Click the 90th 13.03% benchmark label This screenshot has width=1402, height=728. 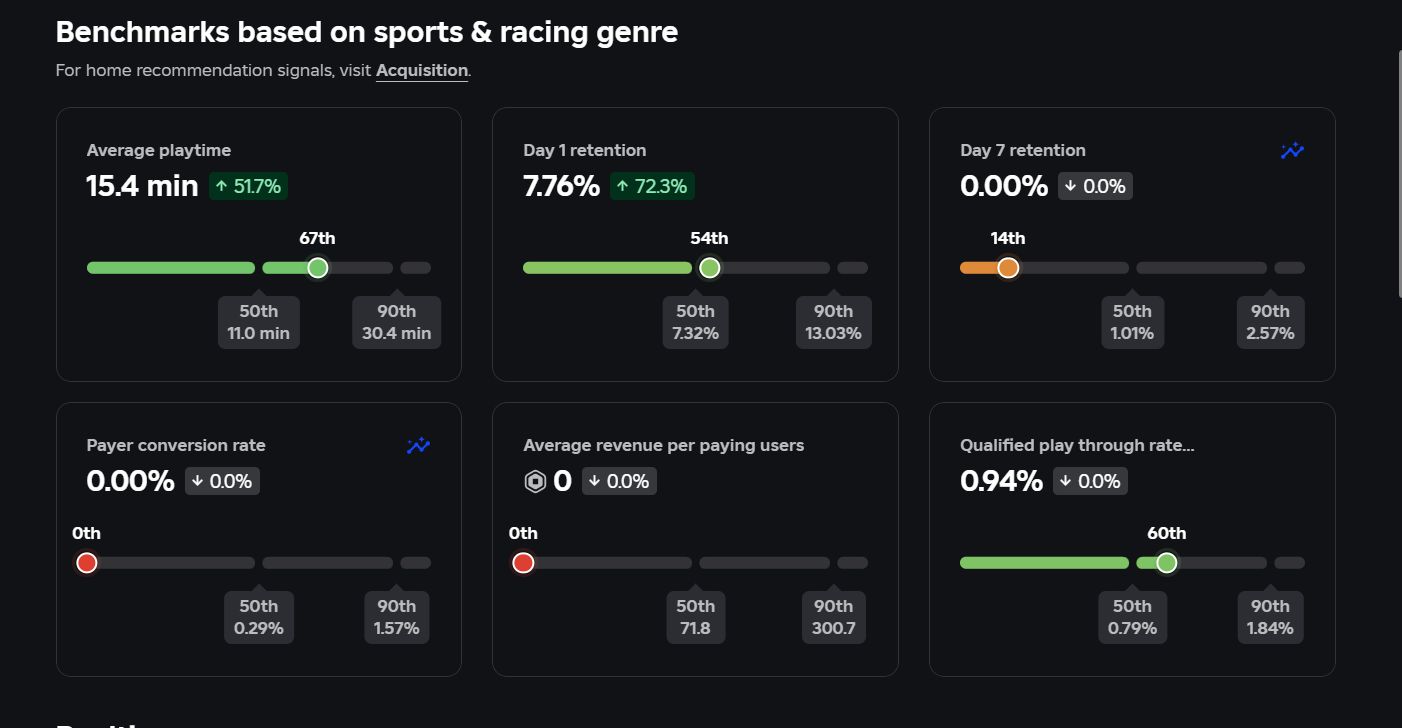click(x=833, y=322)
